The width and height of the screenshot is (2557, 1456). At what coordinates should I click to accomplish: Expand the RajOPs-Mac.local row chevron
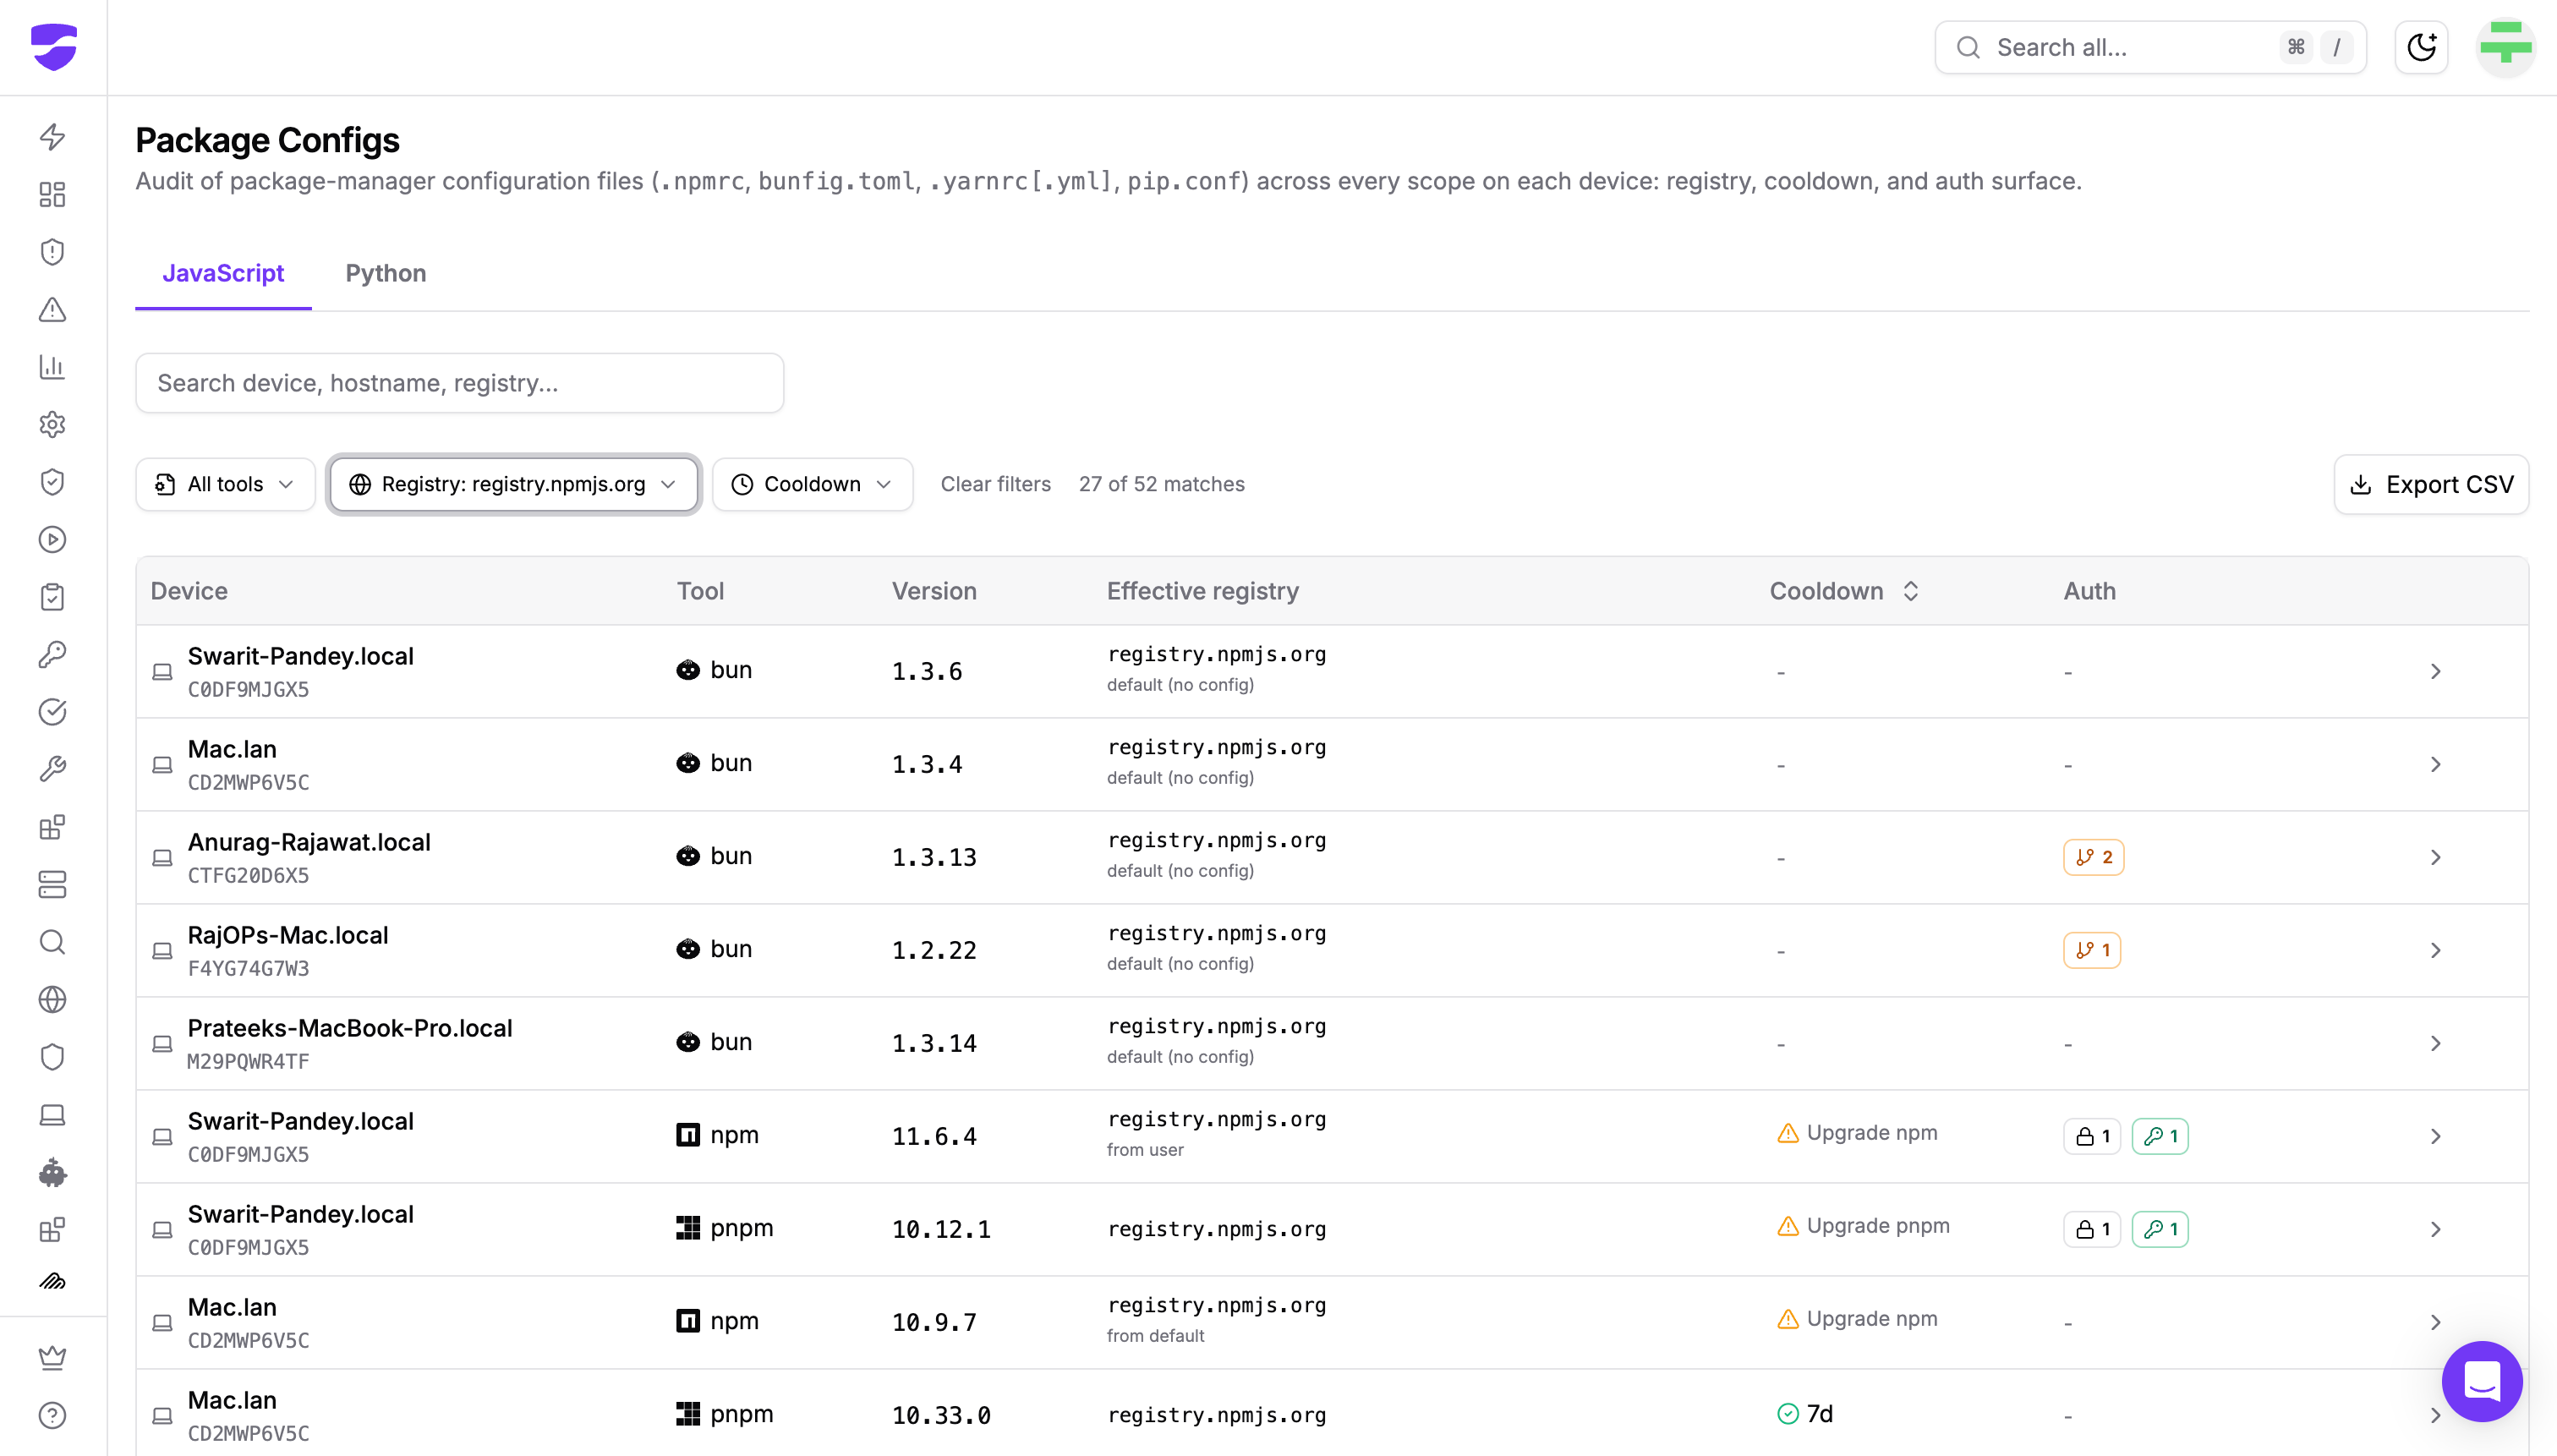2436,950
